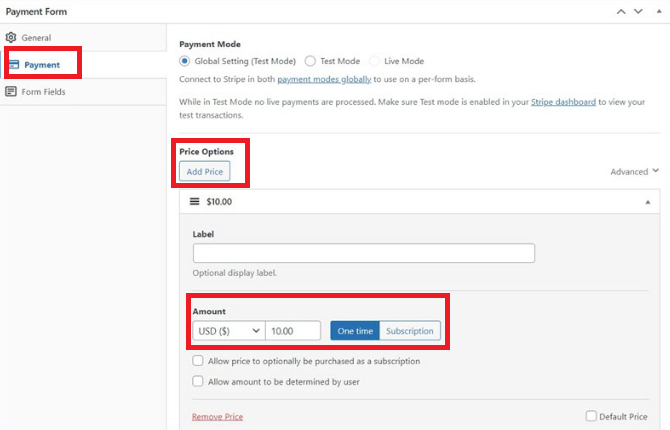Image resolution: width=670 pixels, height=430 pixels.
Task: Click the Add Price button
Action: 205,171
